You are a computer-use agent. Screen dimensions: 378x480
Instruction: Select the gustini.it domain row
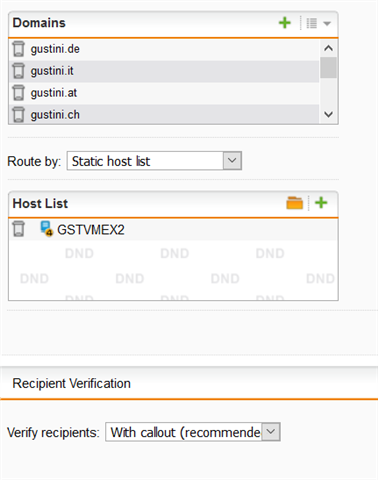coord(164,71)
